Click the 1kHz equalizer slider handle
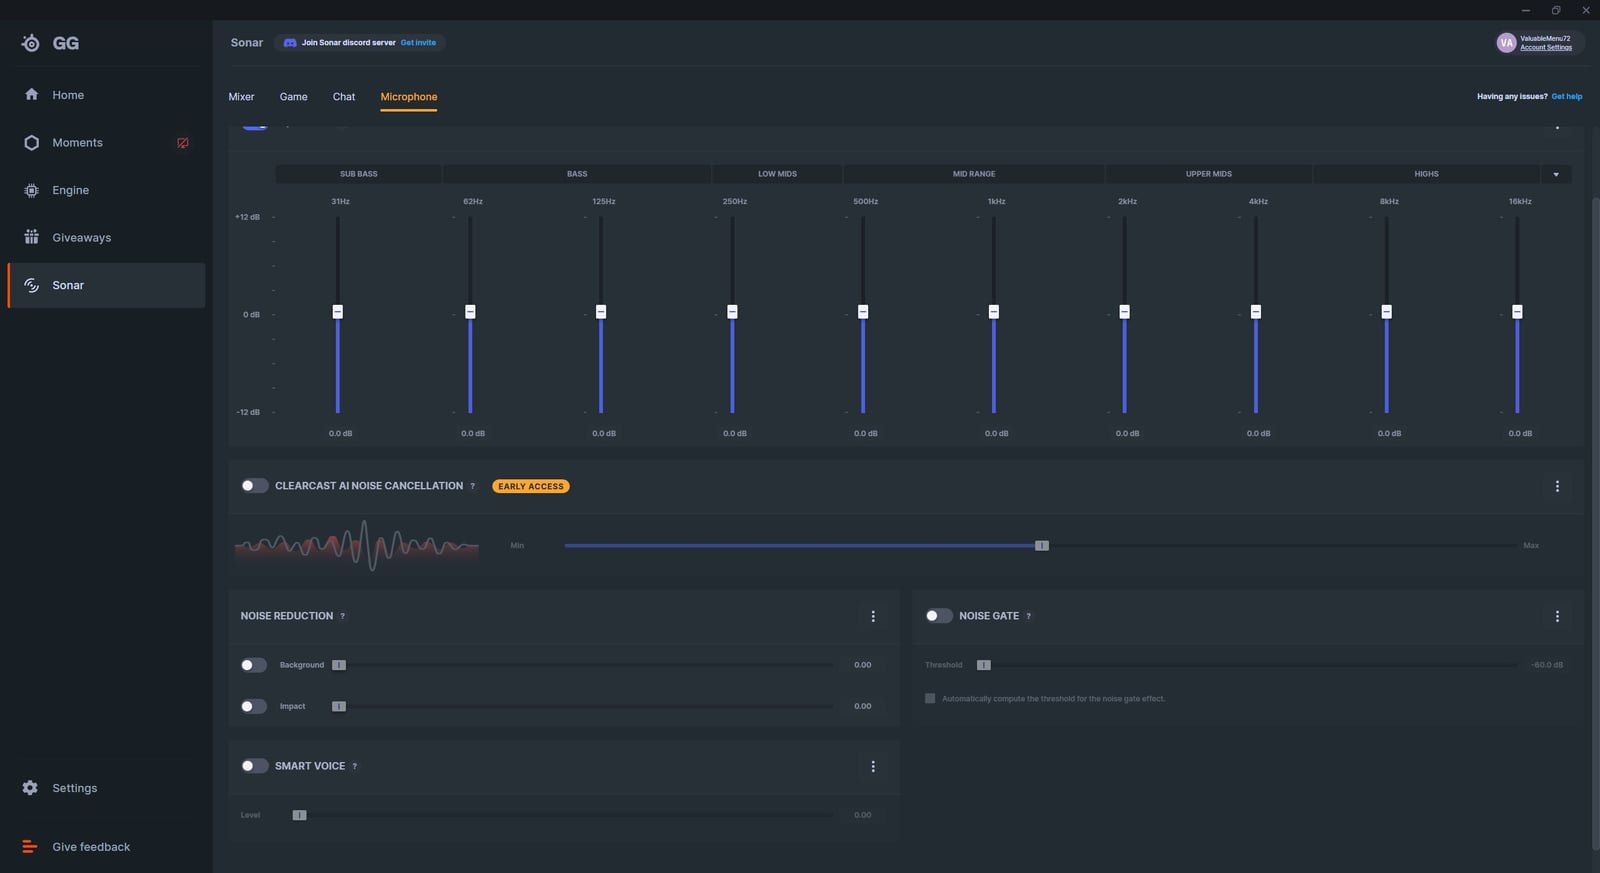 (994, 312)
